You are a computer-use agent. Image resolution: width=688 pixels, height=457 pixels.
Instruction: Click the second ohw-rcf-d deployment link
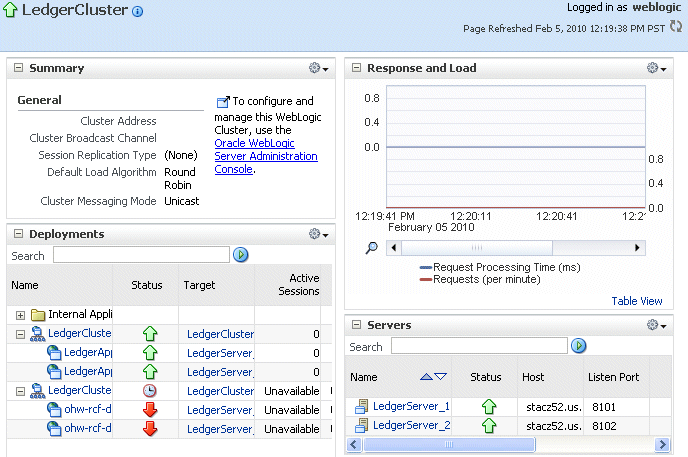click(87, 428)
